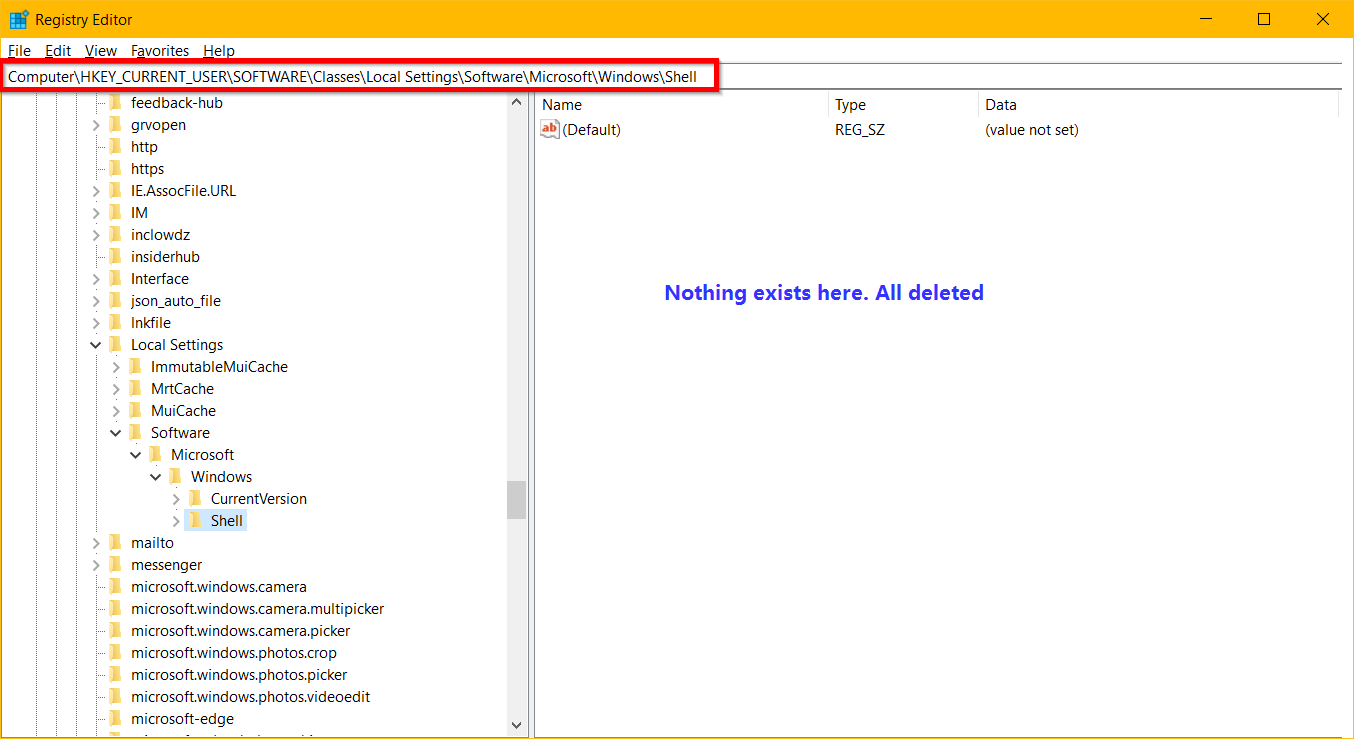The width and height of the screenshot is (1354, 739).
Task: Click the Microsoft folder icon
Action: [156, 455]
